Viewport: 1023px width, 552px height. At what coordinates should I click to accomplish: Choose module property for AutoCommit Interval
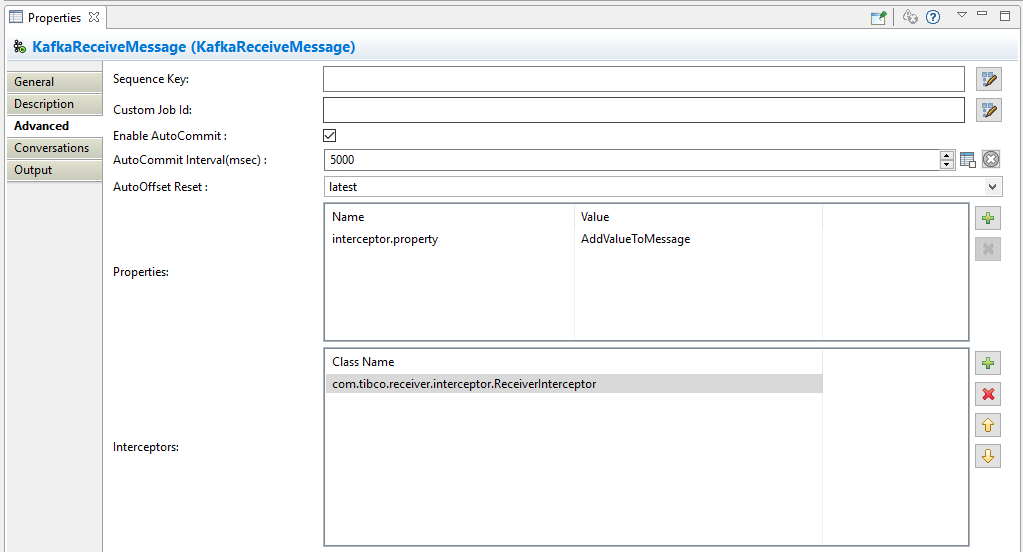coord(968,160)
